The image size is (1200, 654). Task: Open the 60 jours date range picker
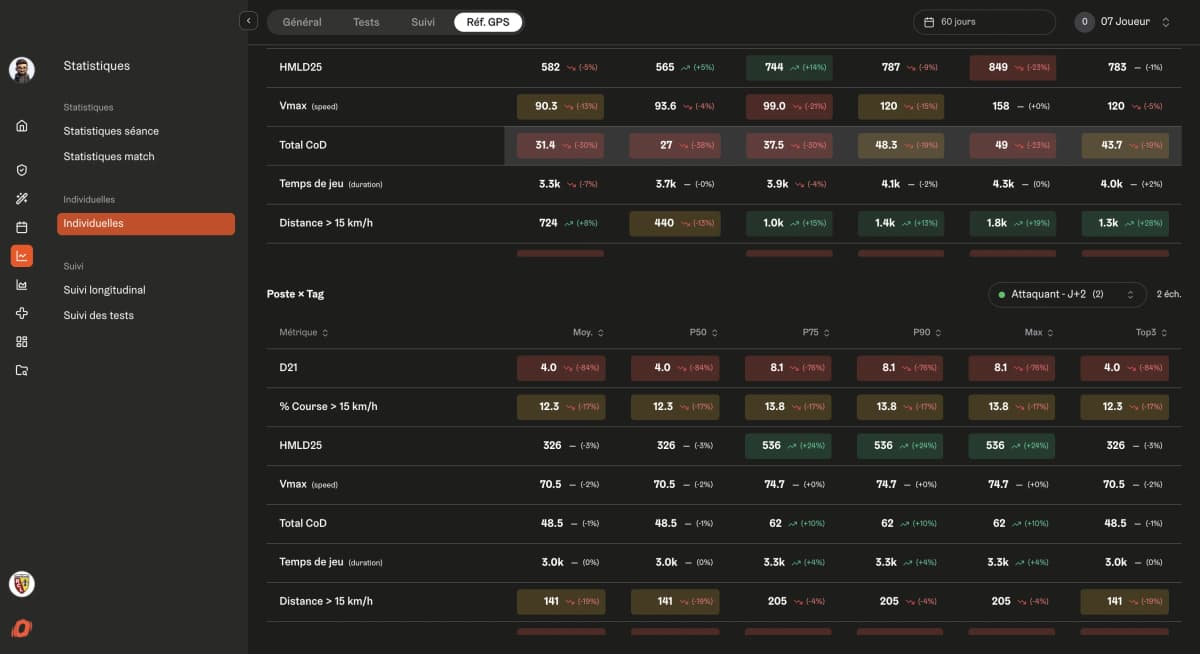click(x=984, y=22)
